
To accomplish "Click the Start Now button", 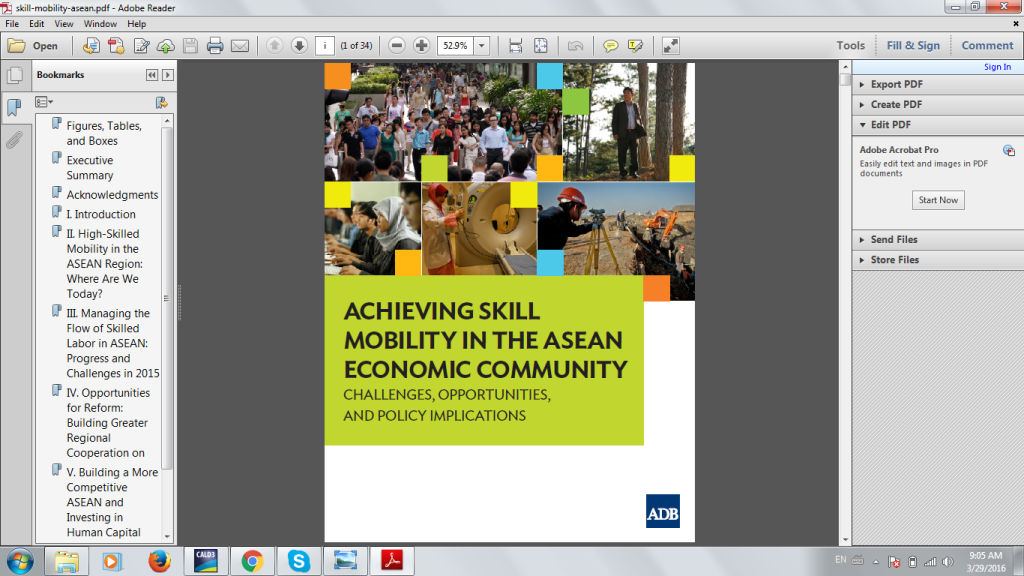I will click(938, 200).
